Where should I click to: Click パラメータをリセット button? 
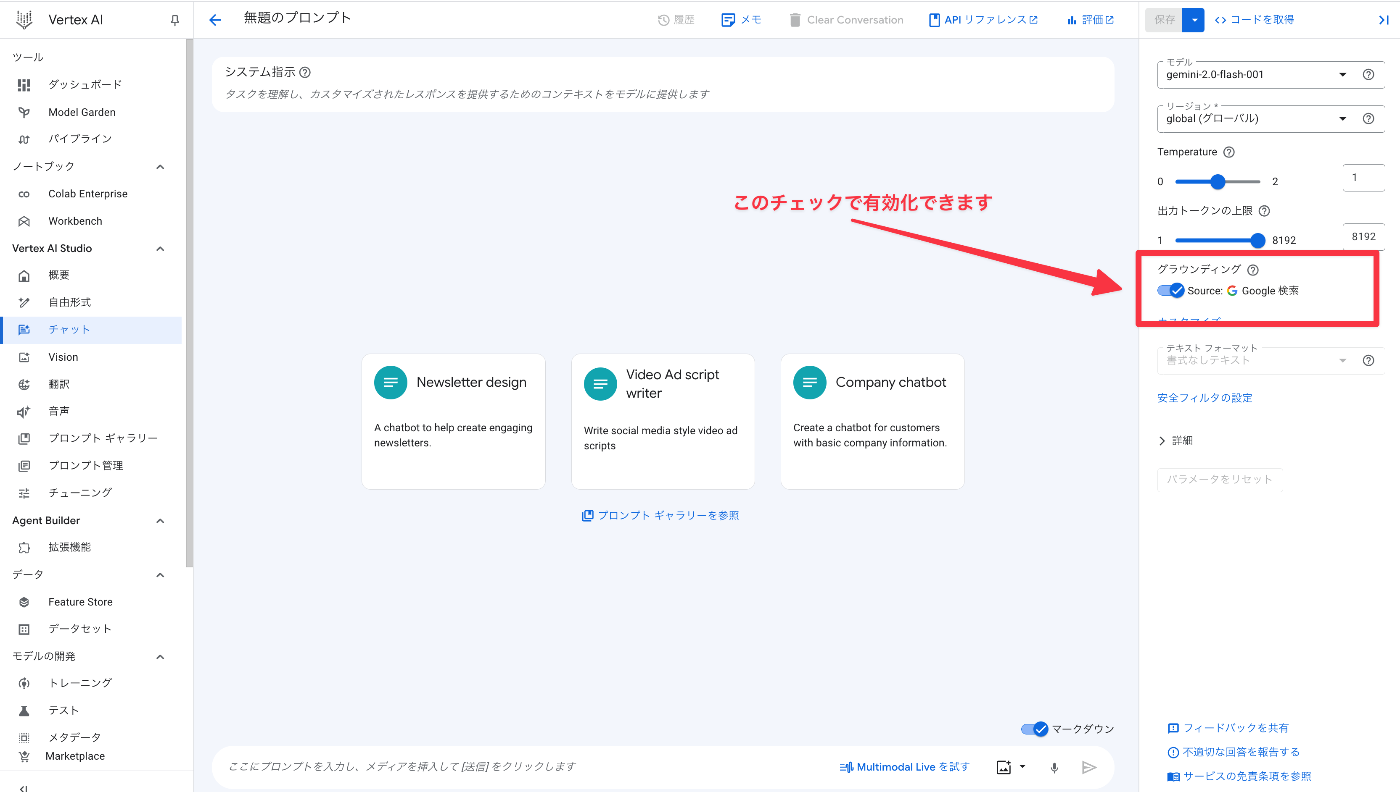point(1220,479)
